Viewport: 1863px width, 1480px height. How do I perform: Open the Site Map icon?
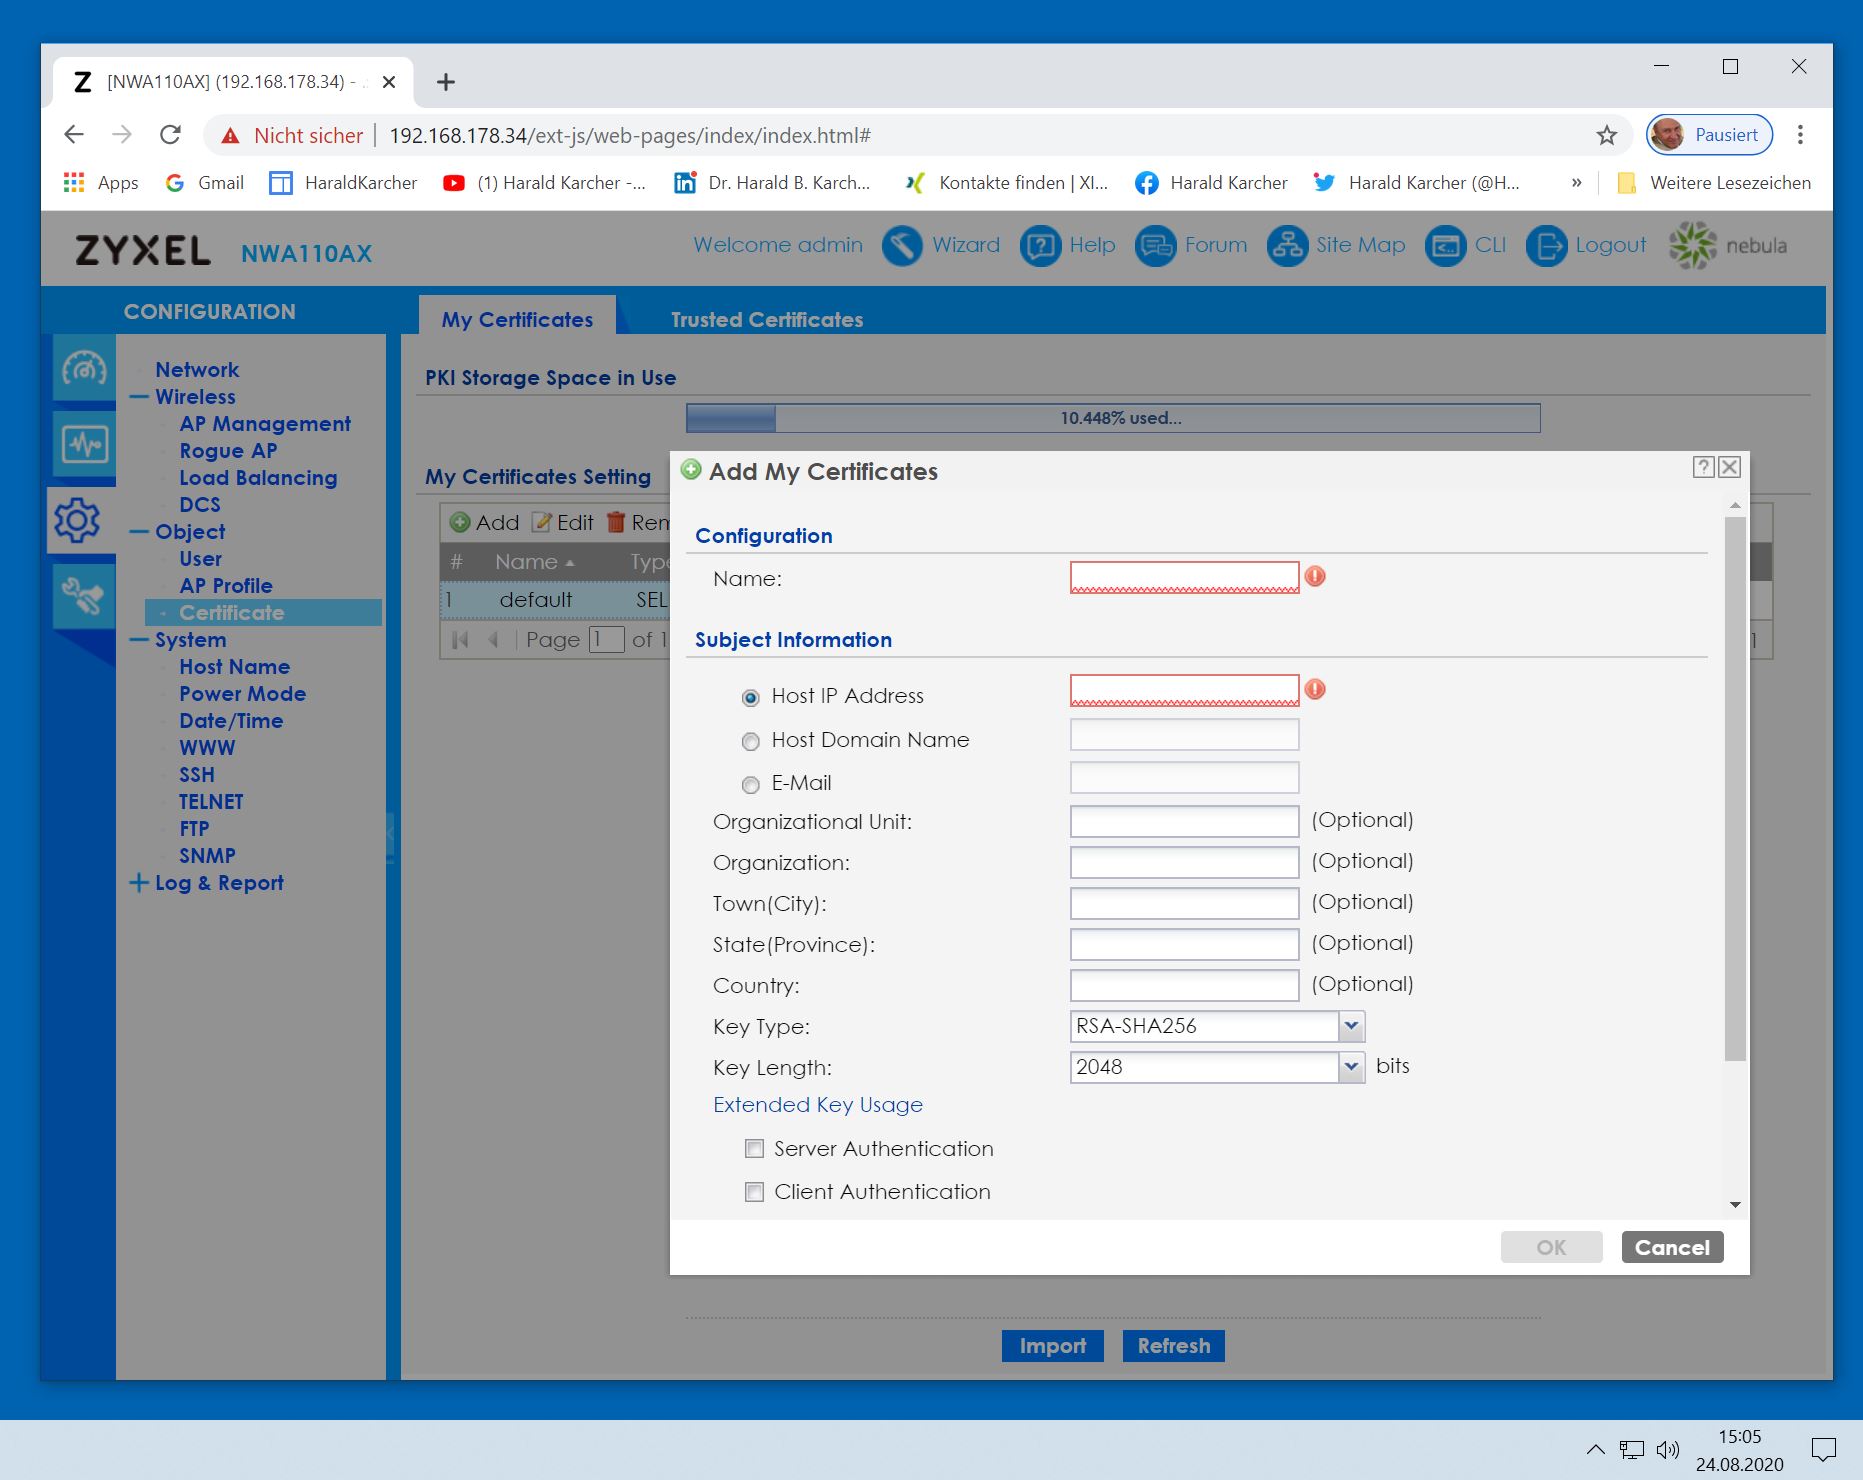click(x=1287, y=246)
